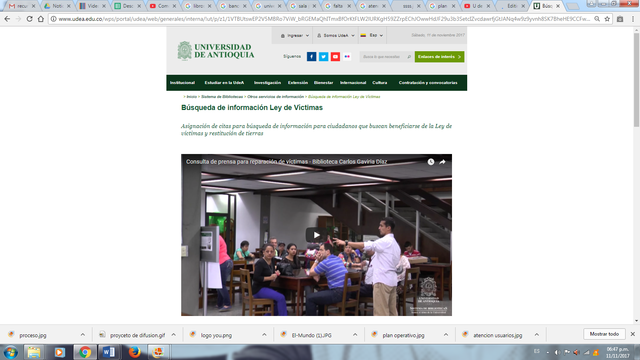Screen dimensions: 640x360
Task: Open File Explorer from the taskbar
Action: (34, 352)
